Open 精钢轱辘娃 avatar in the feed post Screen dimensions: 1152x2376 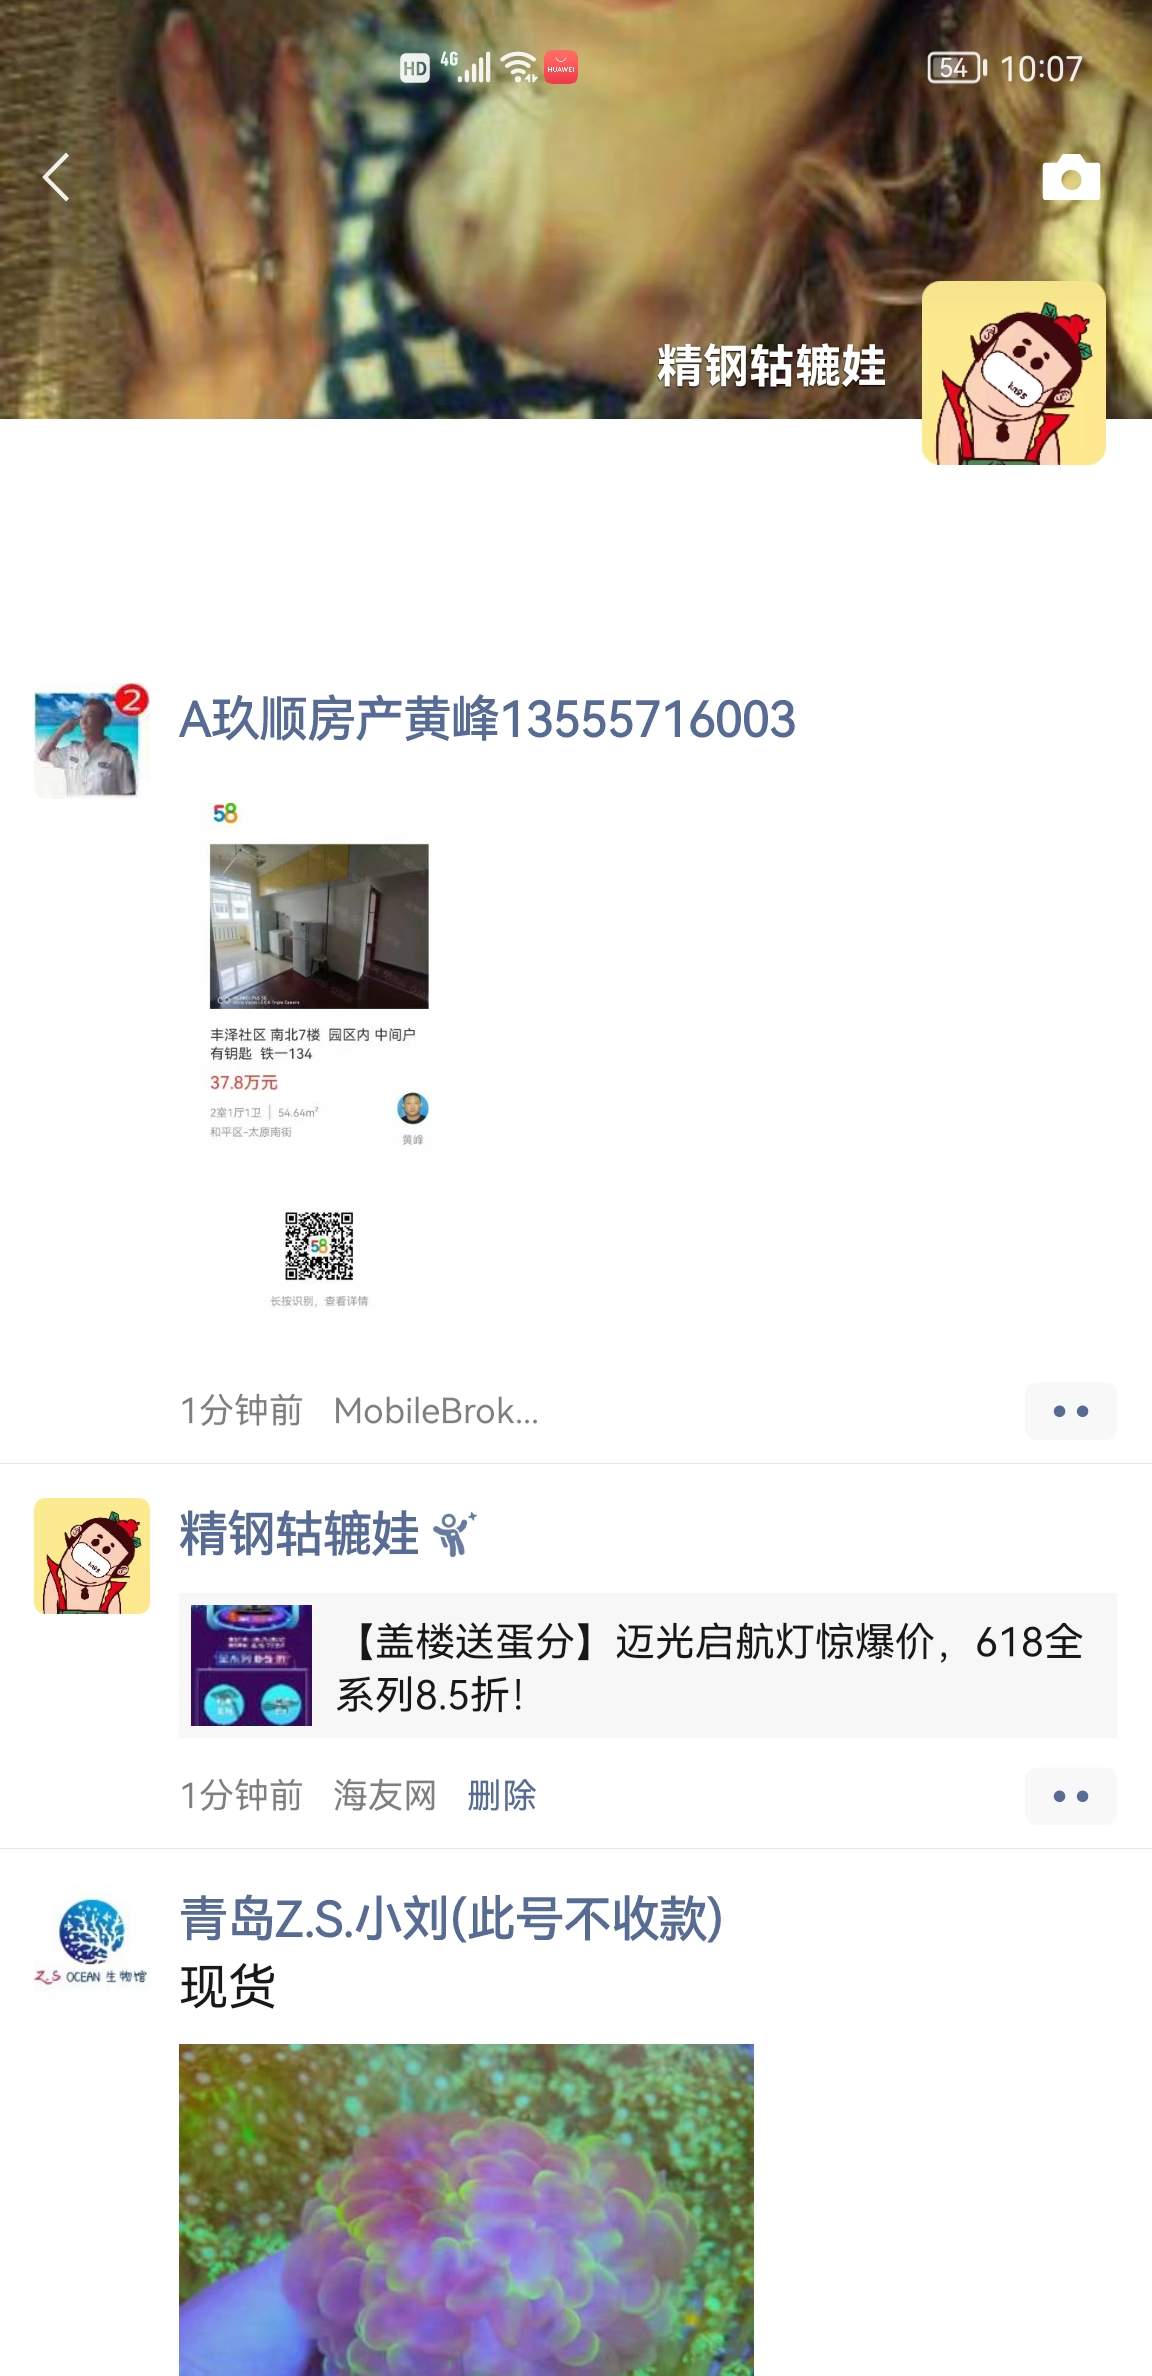point(92,1556)
